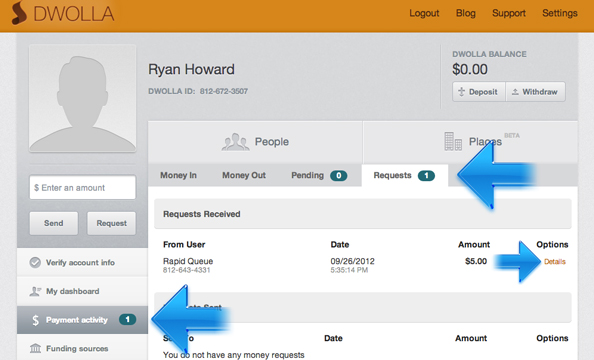Click the DWOLLA BALANCE label
The image size is (594, 360).
point(489,54)
